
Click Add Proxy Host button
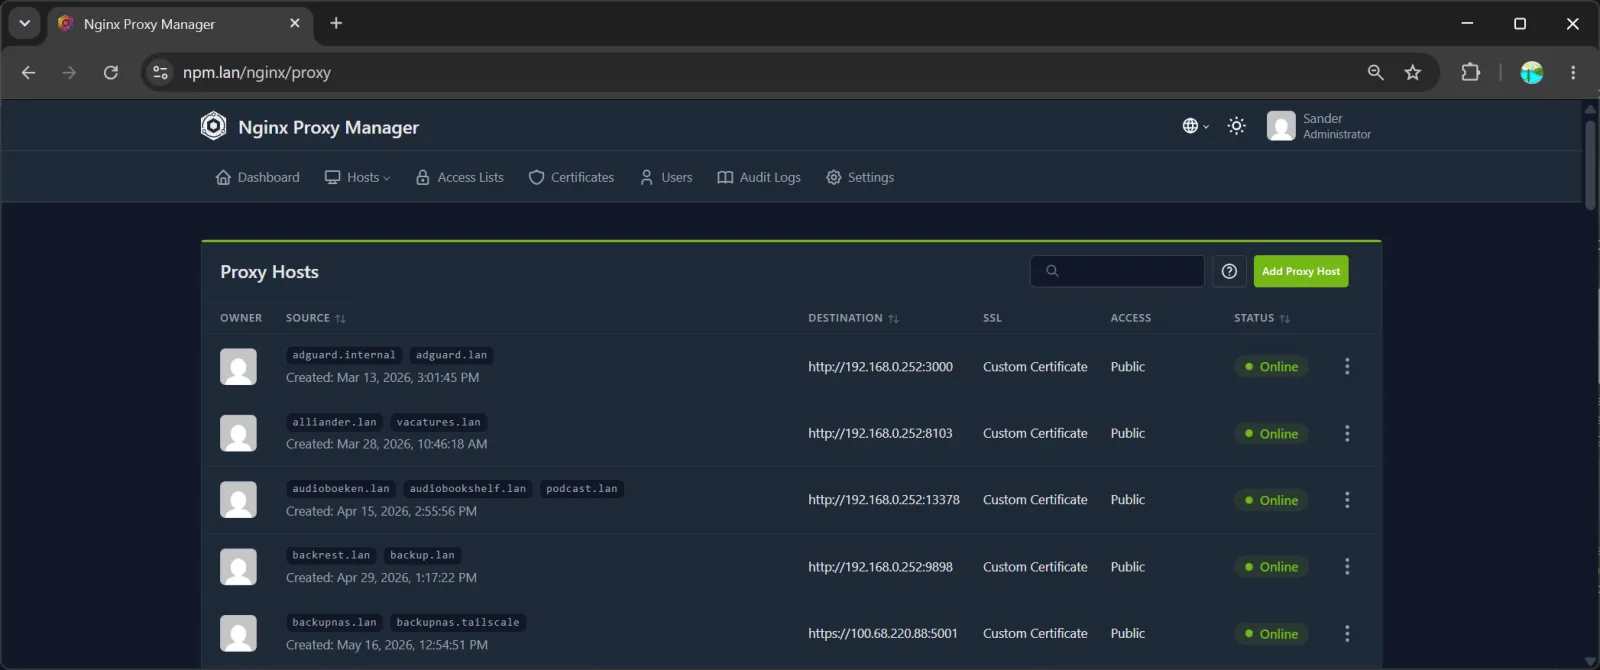[x=1301, y=271]
